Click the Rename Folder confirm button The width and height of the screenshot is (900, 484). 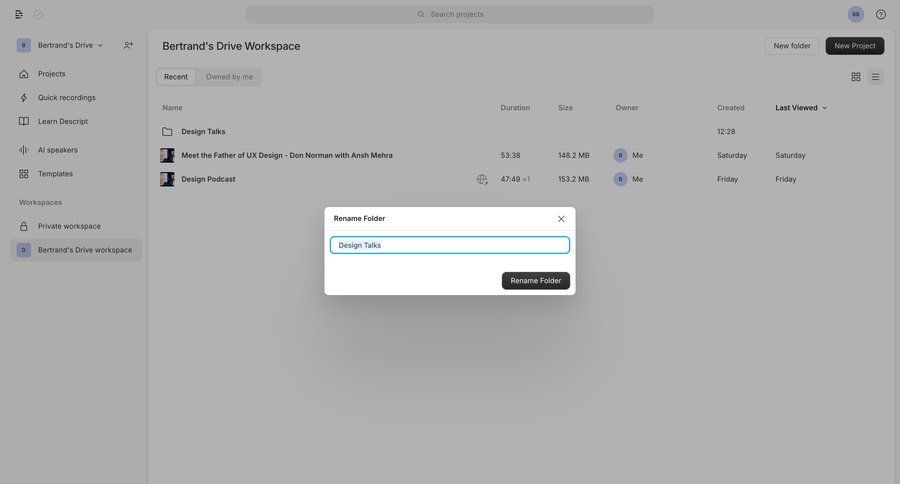click(x=536, y=281)
